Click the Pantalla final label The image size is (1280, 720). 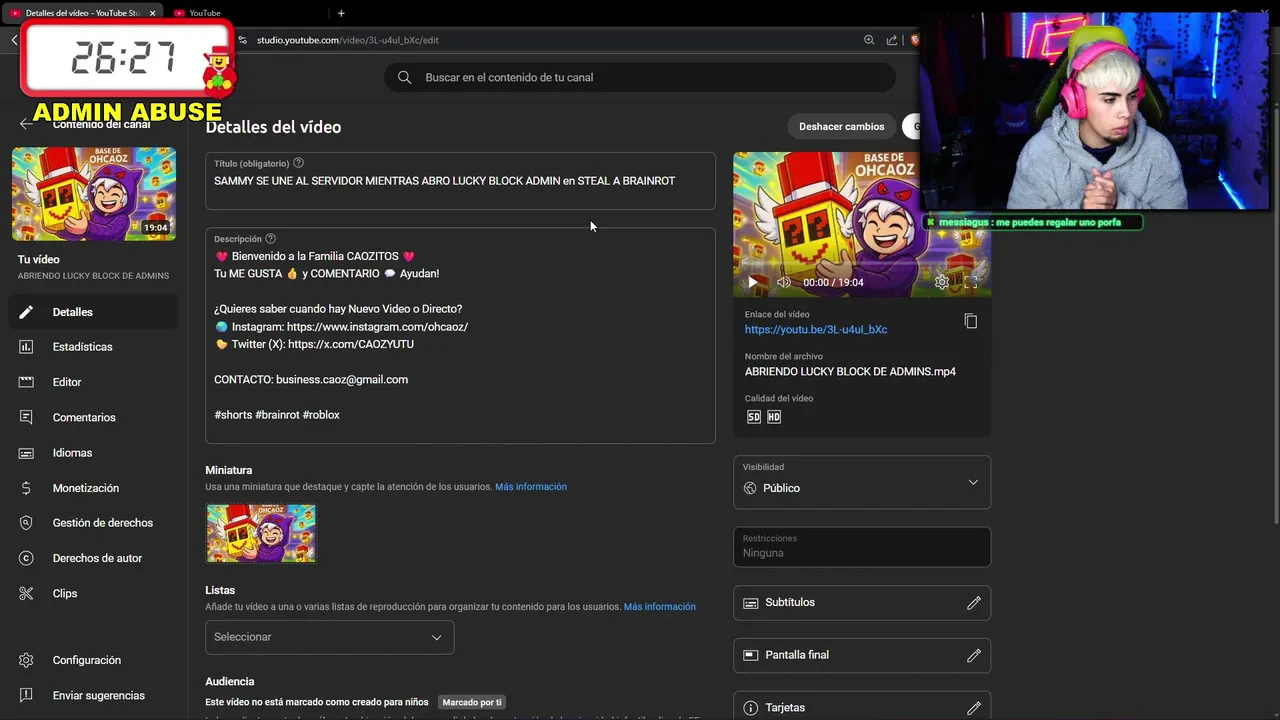pyautogui.click(x=797, y=655)
